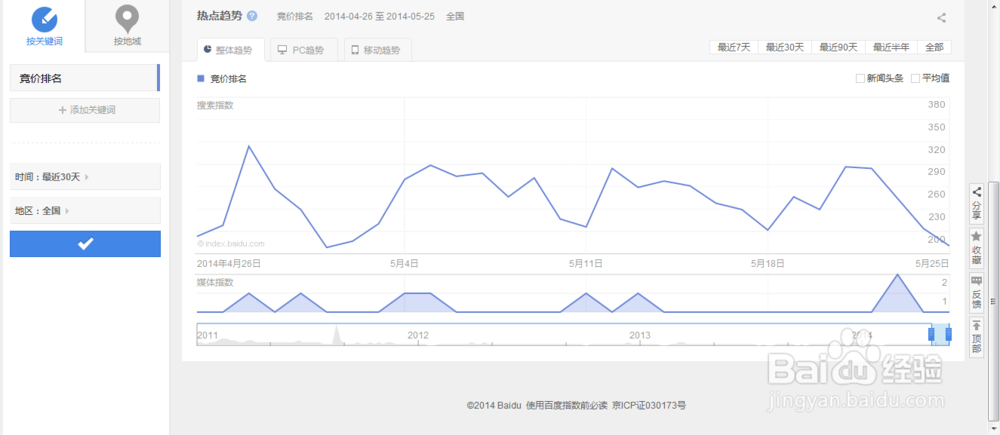1000x435 pixels.
Task: Click the 反馈 feedback sidebar button
Action: point(976,293)
